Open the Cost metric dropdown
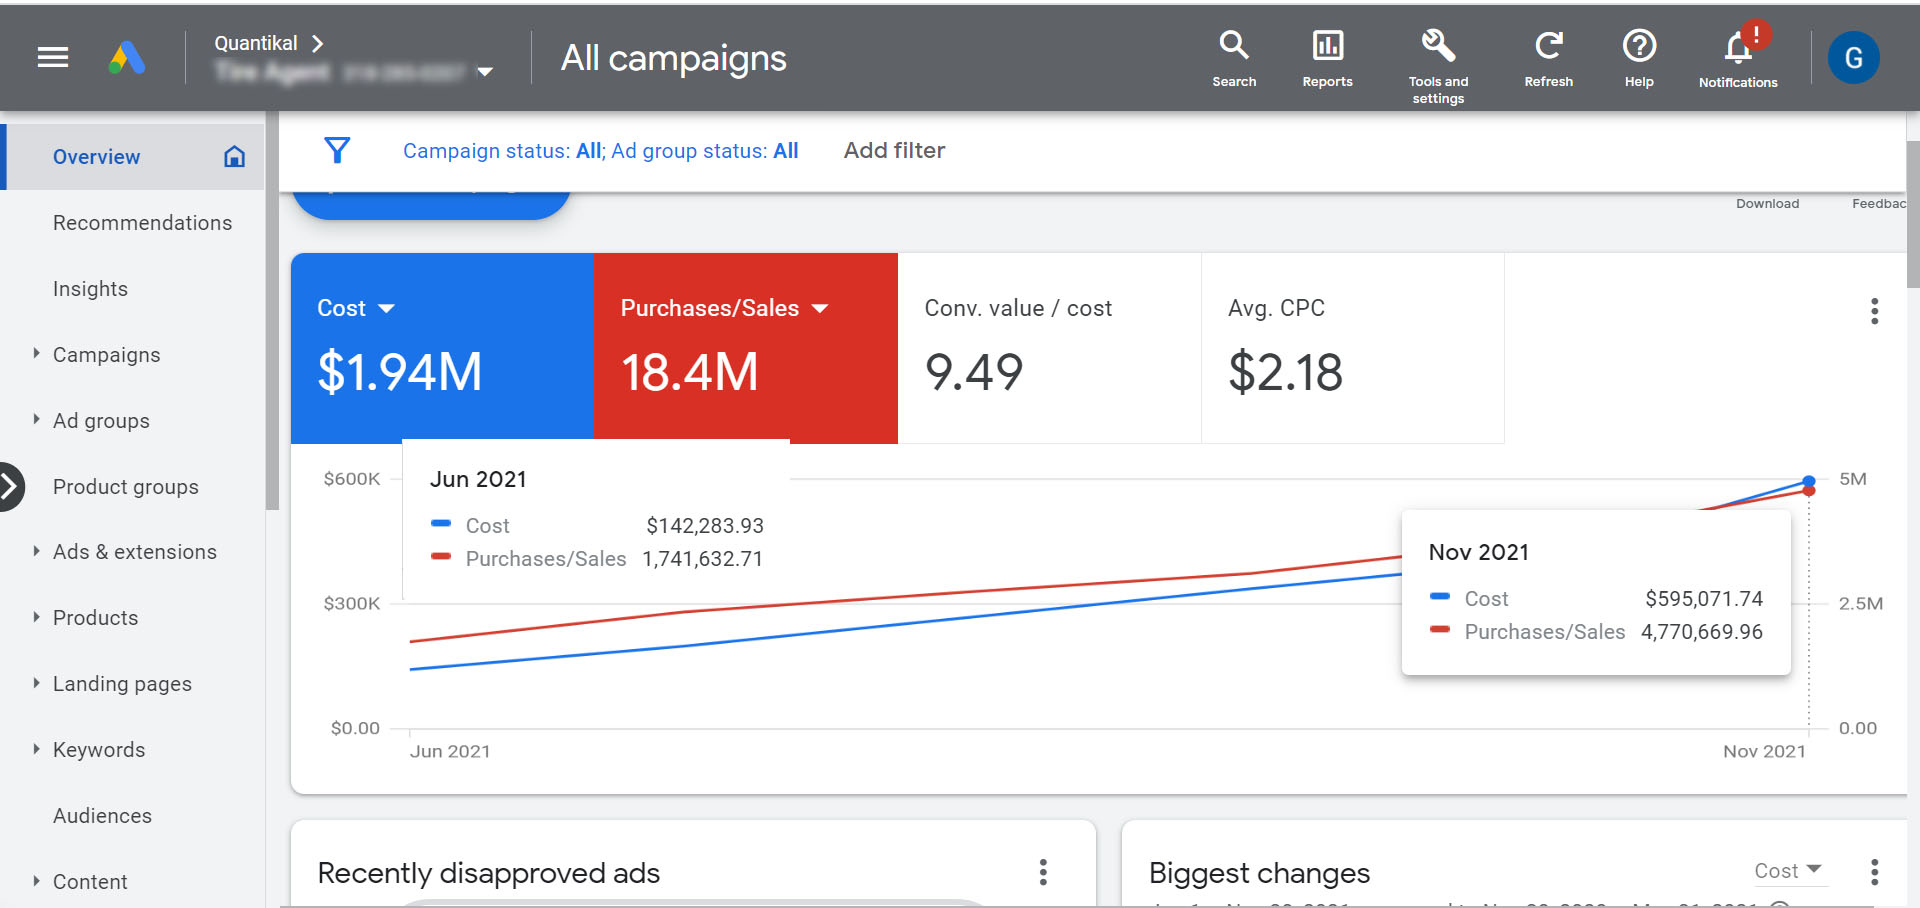1920x908 pixels. coord(388,308)
